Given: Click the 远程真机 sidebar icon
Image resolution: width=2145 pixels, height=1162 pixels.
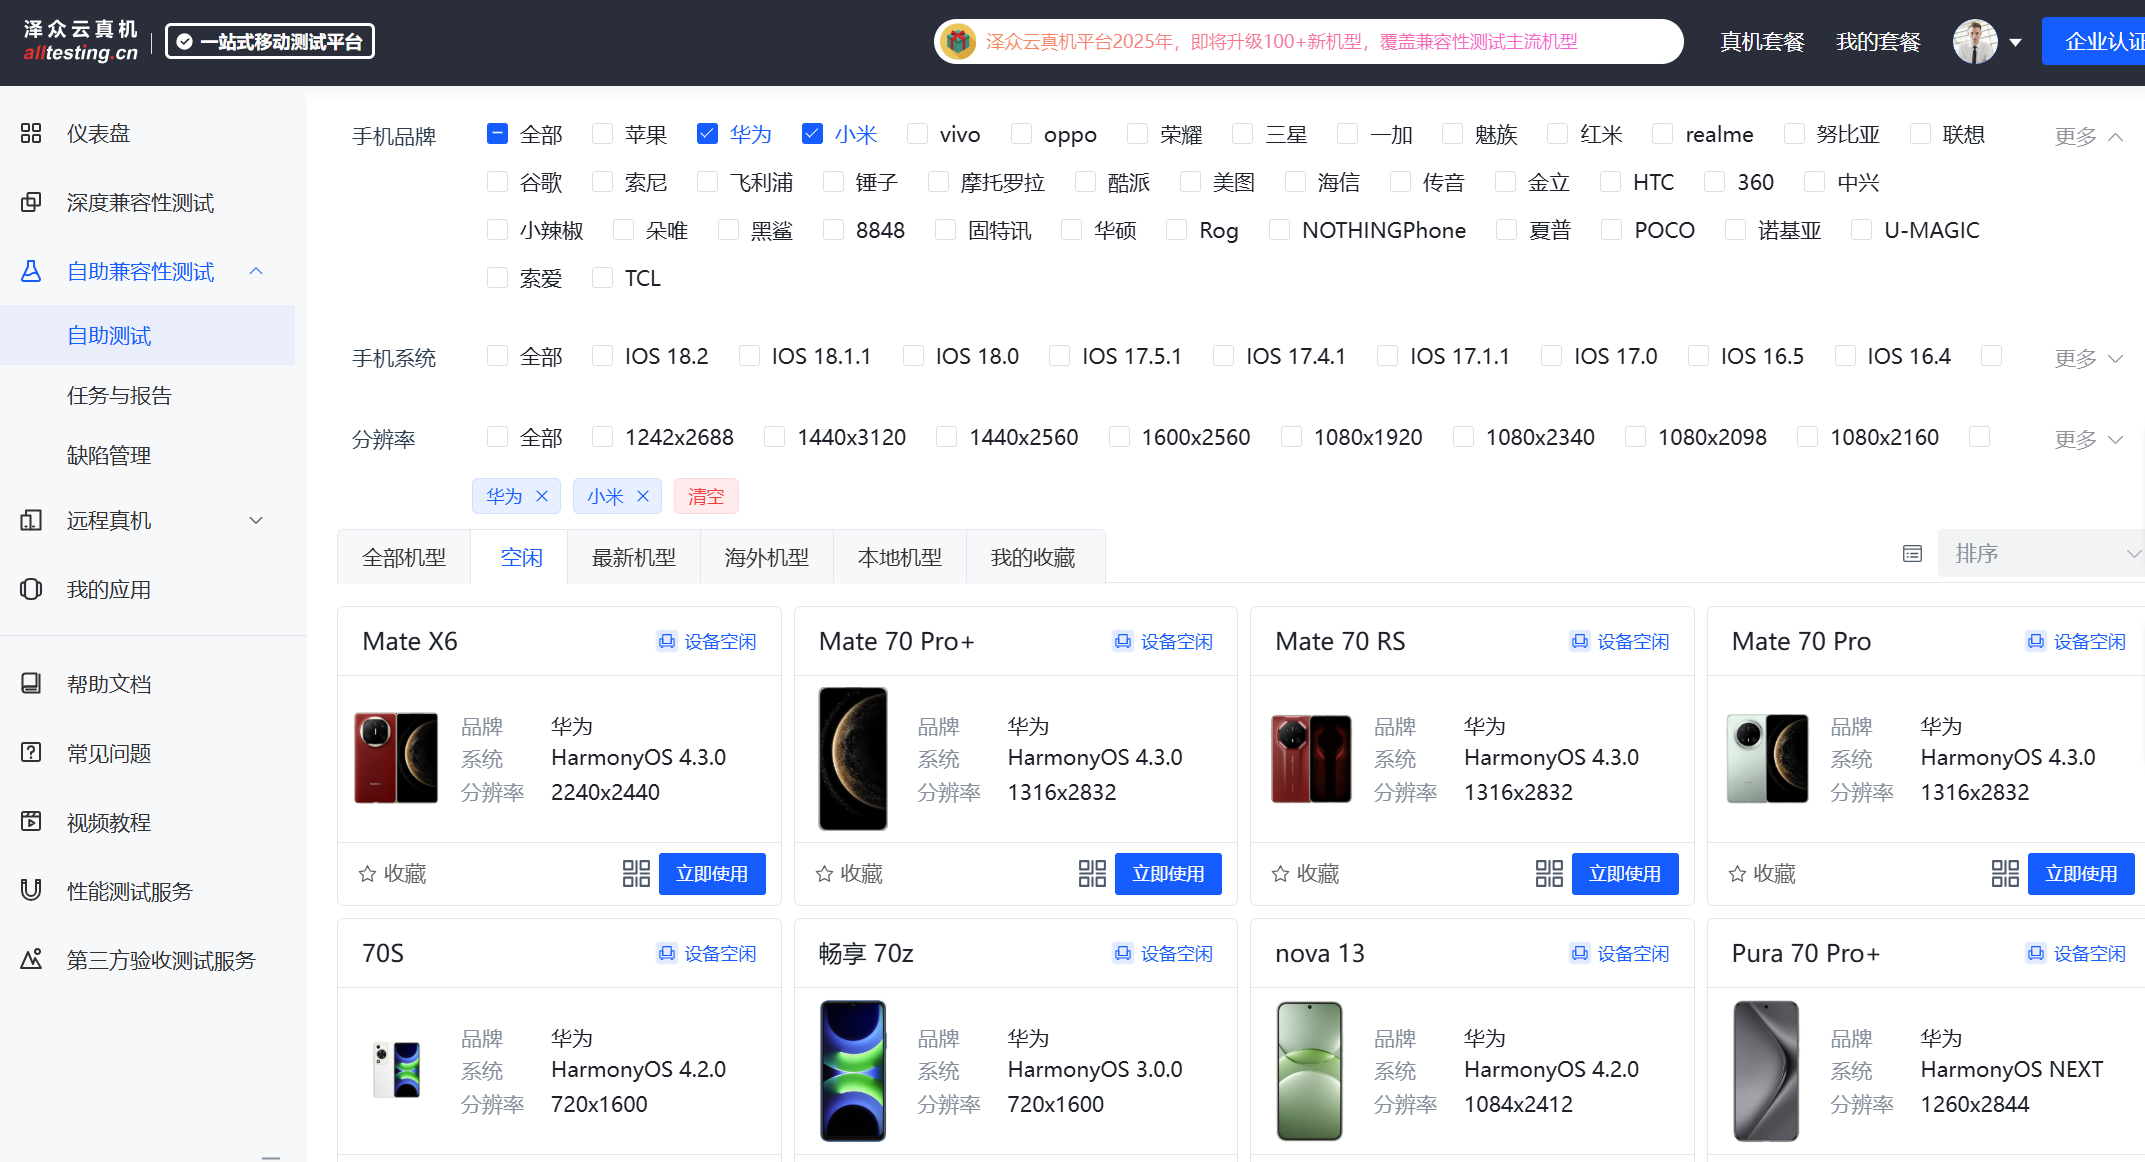Looking at the screenshot, I should pyautogui.click(x=31, y=520).
